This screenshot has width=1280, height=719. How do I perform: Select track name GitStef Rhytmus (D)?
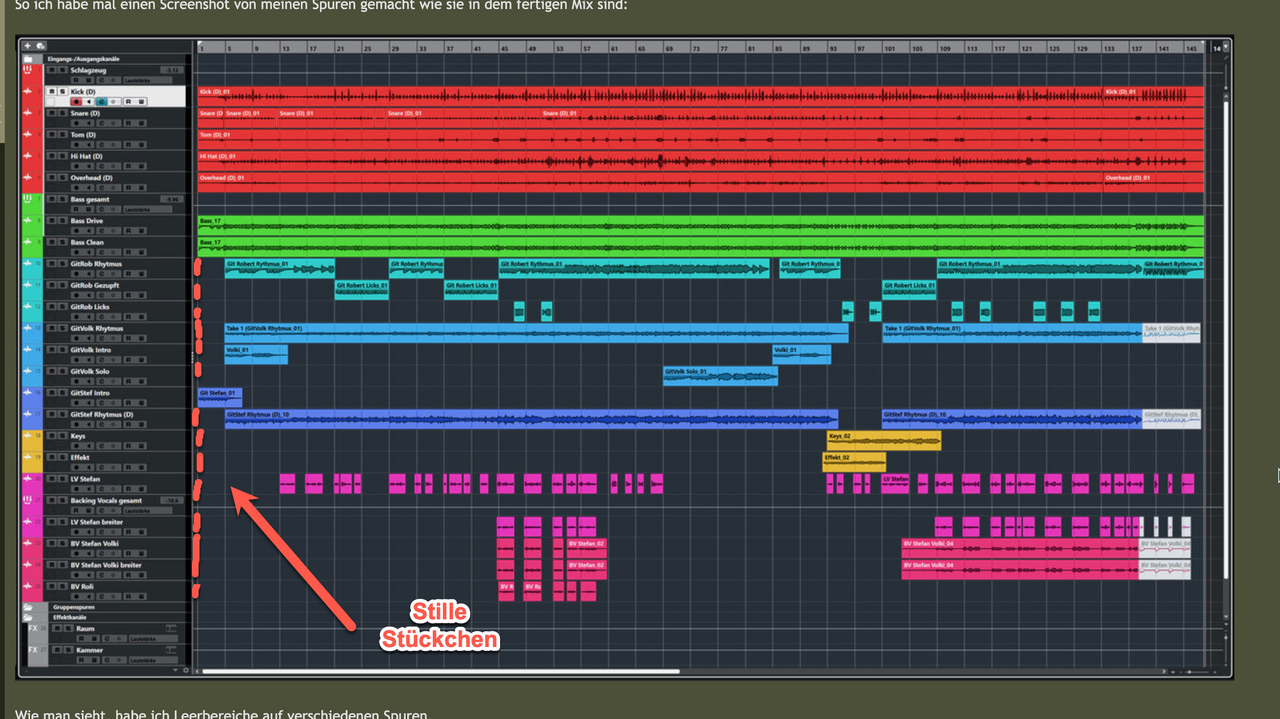102,414
